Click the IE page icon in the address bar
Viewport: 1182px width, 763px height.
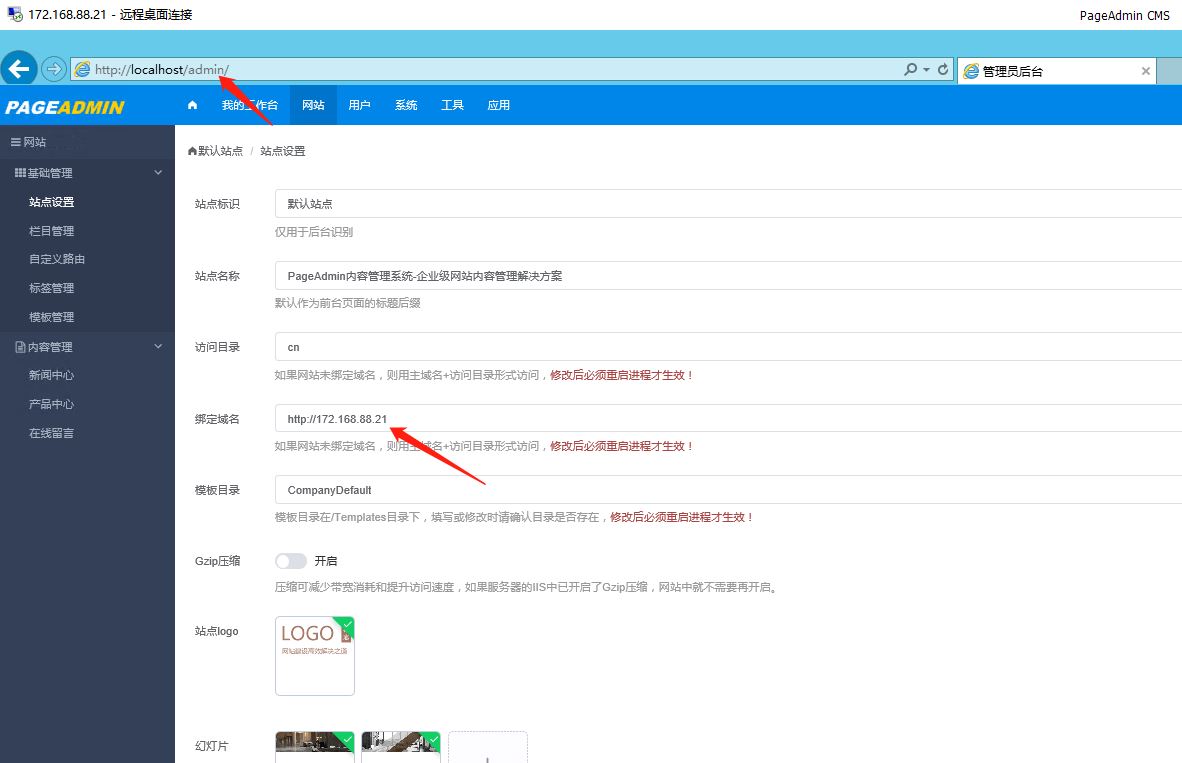(x=82, y=69)
